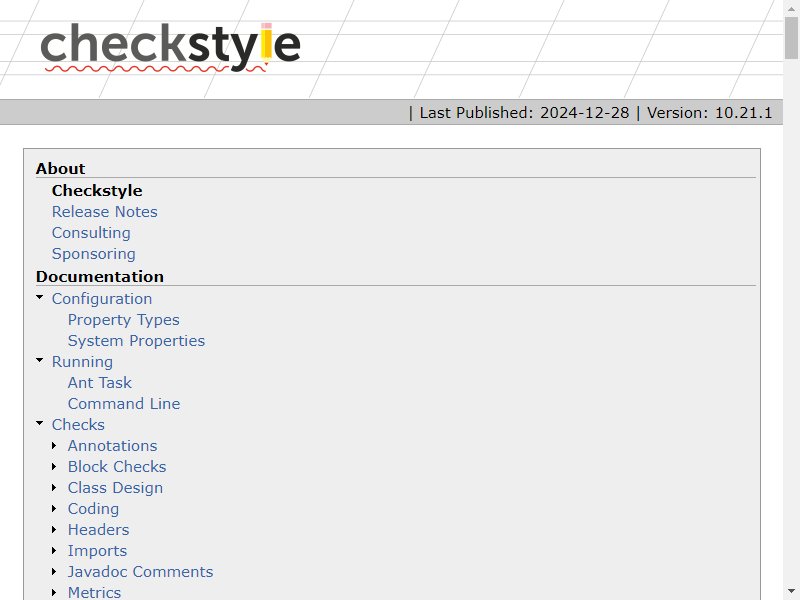
Task: Collapse the Configuration section arrow
Action: point(40,297)
